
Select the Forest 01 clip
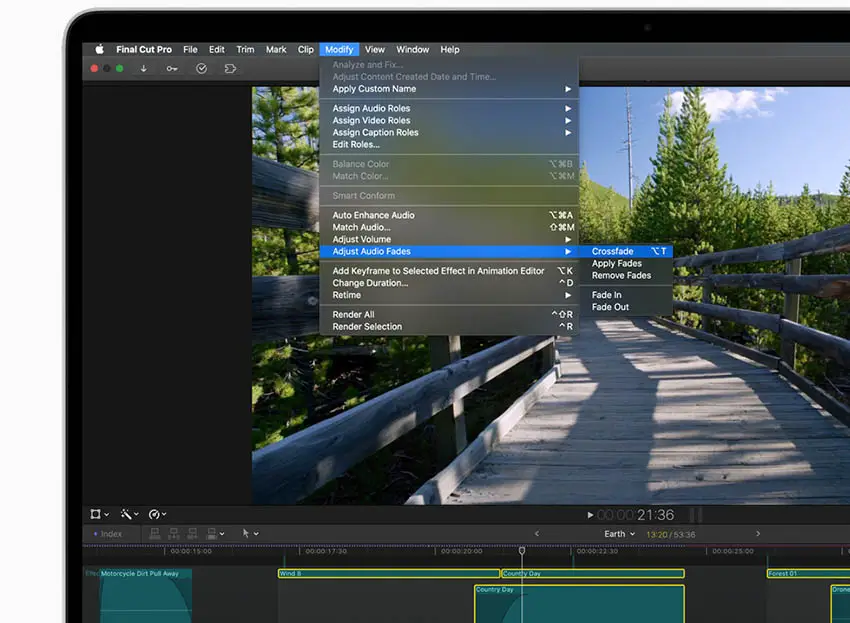point(808,574)
